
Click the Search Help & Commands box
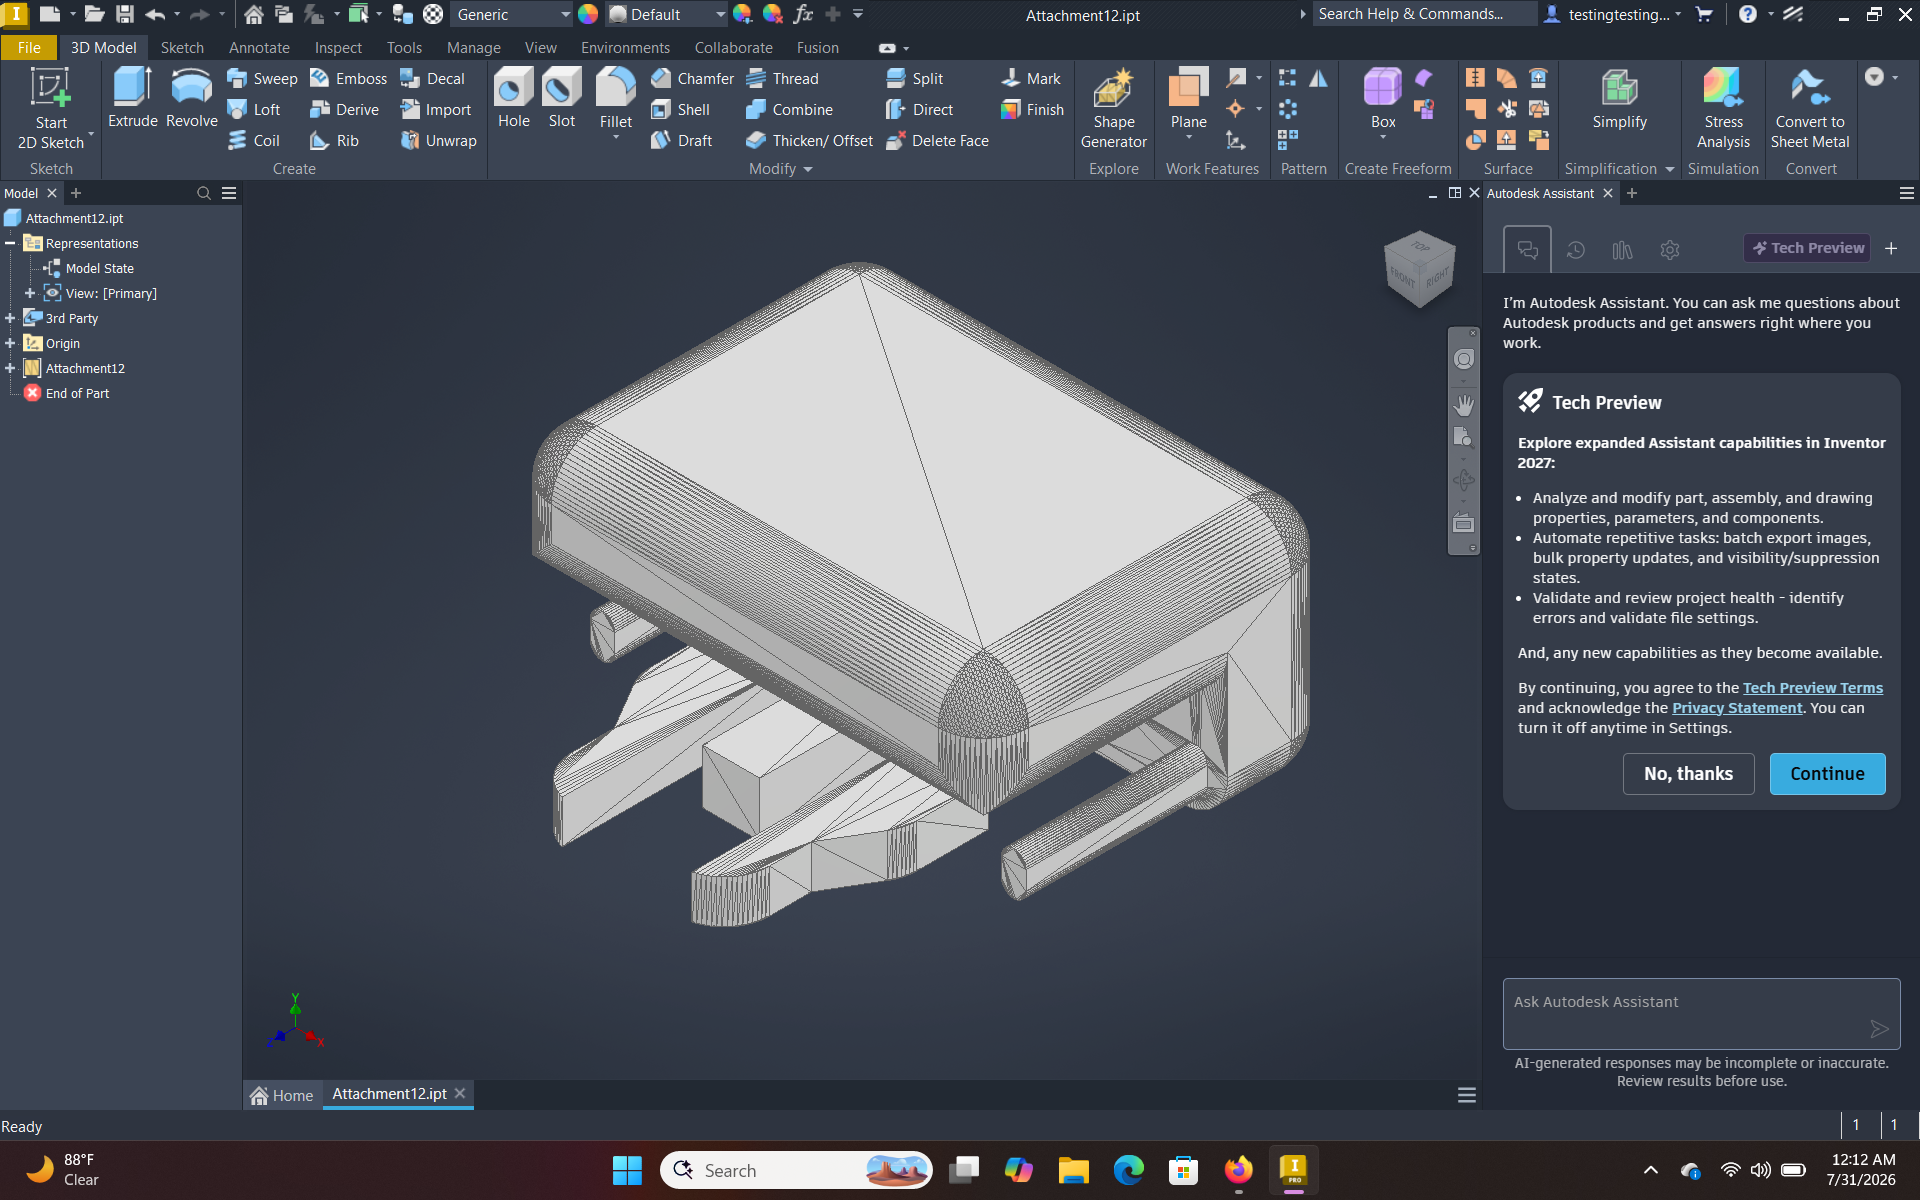tap(1424, 14)
